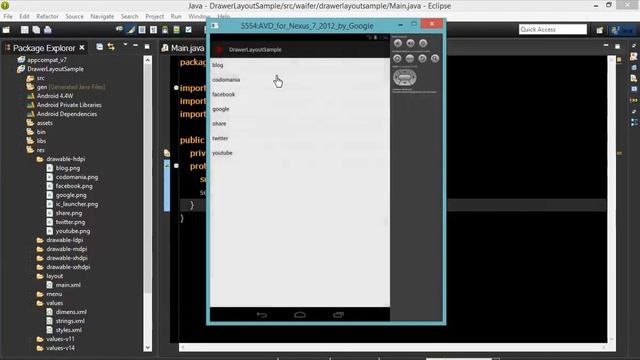Screen dimensions: 640x360
Task: Select the share list item in emulator
Action: pyautogui.click(x=300, y=123)
